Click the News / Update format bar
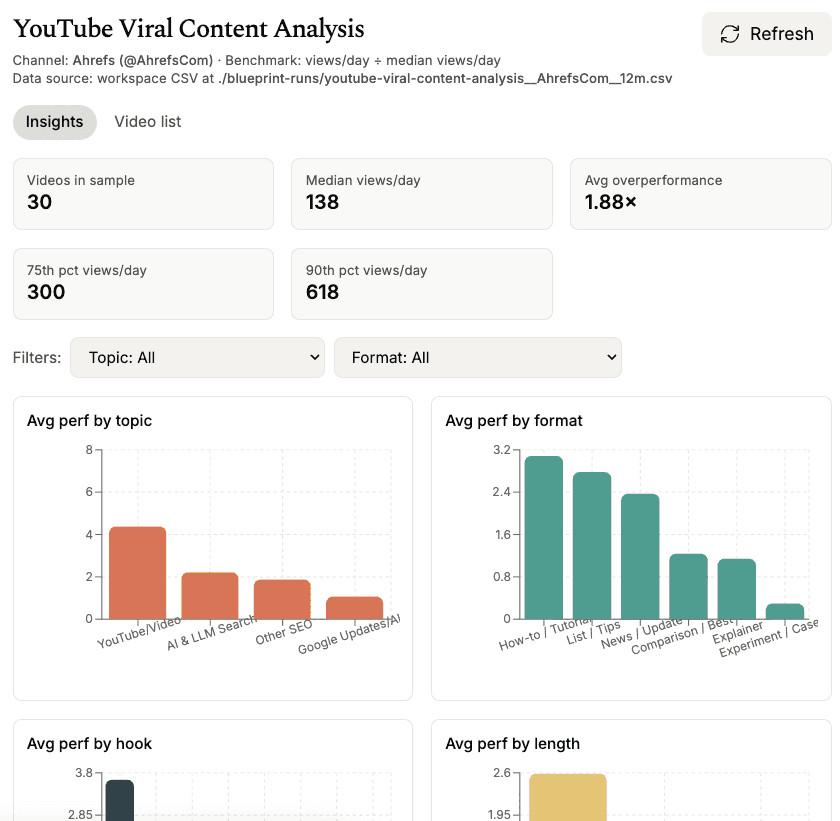The width and height of the screenshot is (840, 821). [x=640, y=556]
